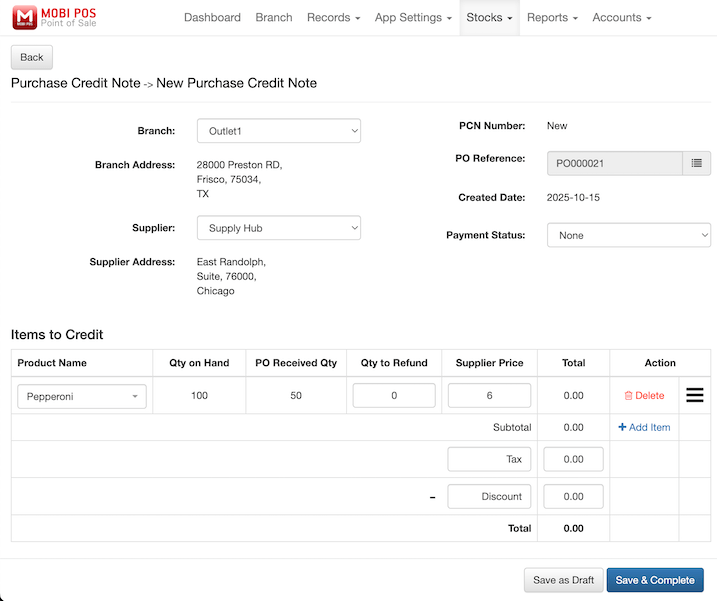Image resolution: width=717 pixels, height=601 pixels.
Task: Open the PO Reference list icon
Action: 696,163
